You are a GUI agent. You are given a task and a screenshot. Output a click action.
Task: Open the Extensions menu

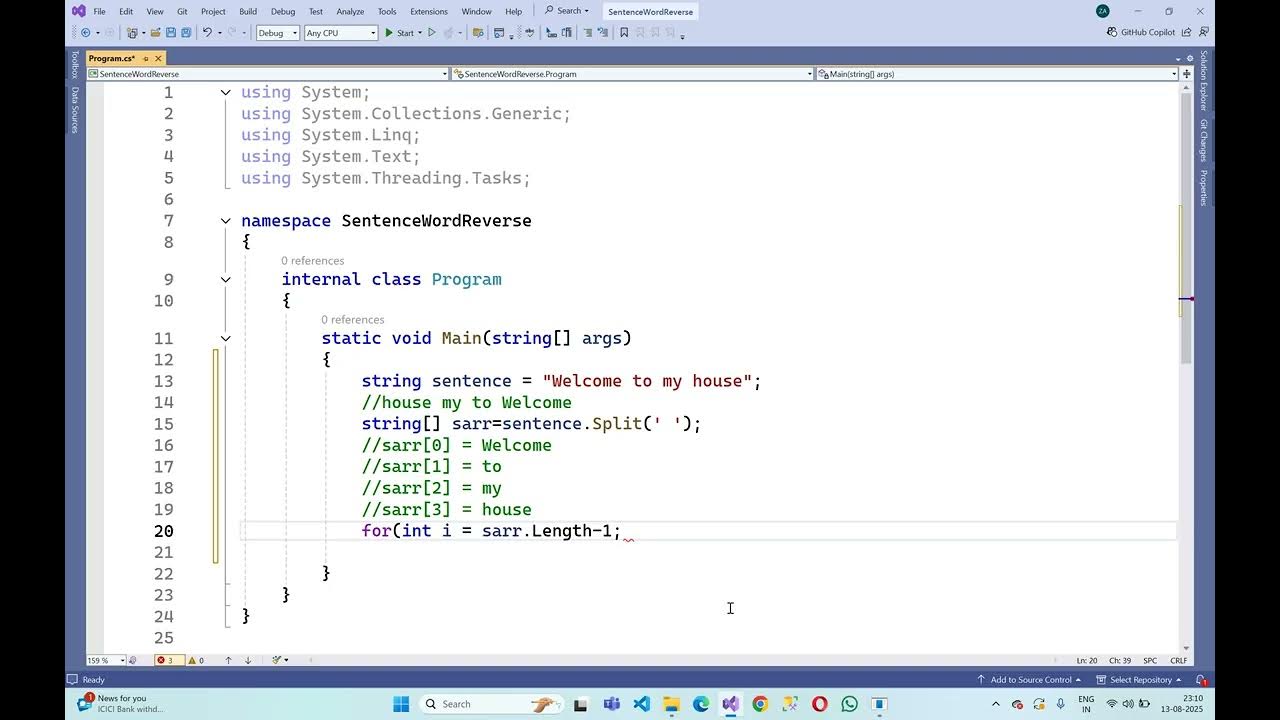click(x=429, y=11)
